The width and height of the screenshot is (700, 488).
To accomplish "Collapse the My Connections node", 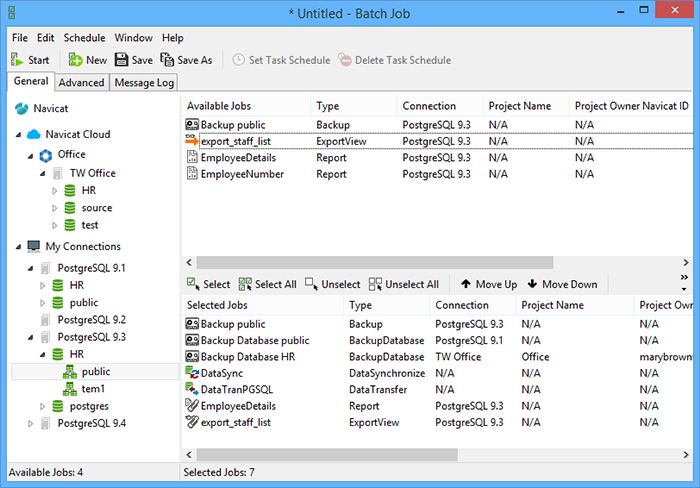I will (x=18, y=247).
